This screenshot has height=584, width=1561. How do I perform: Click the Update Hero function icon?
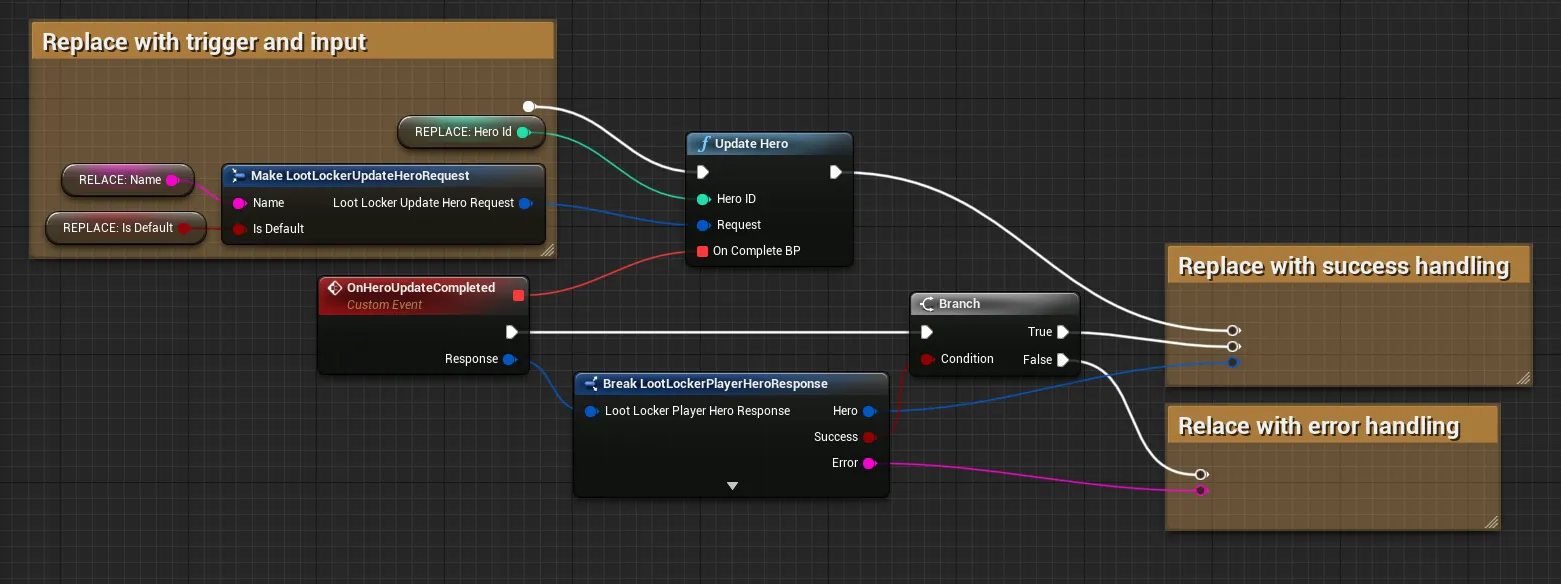coord(702,144)
